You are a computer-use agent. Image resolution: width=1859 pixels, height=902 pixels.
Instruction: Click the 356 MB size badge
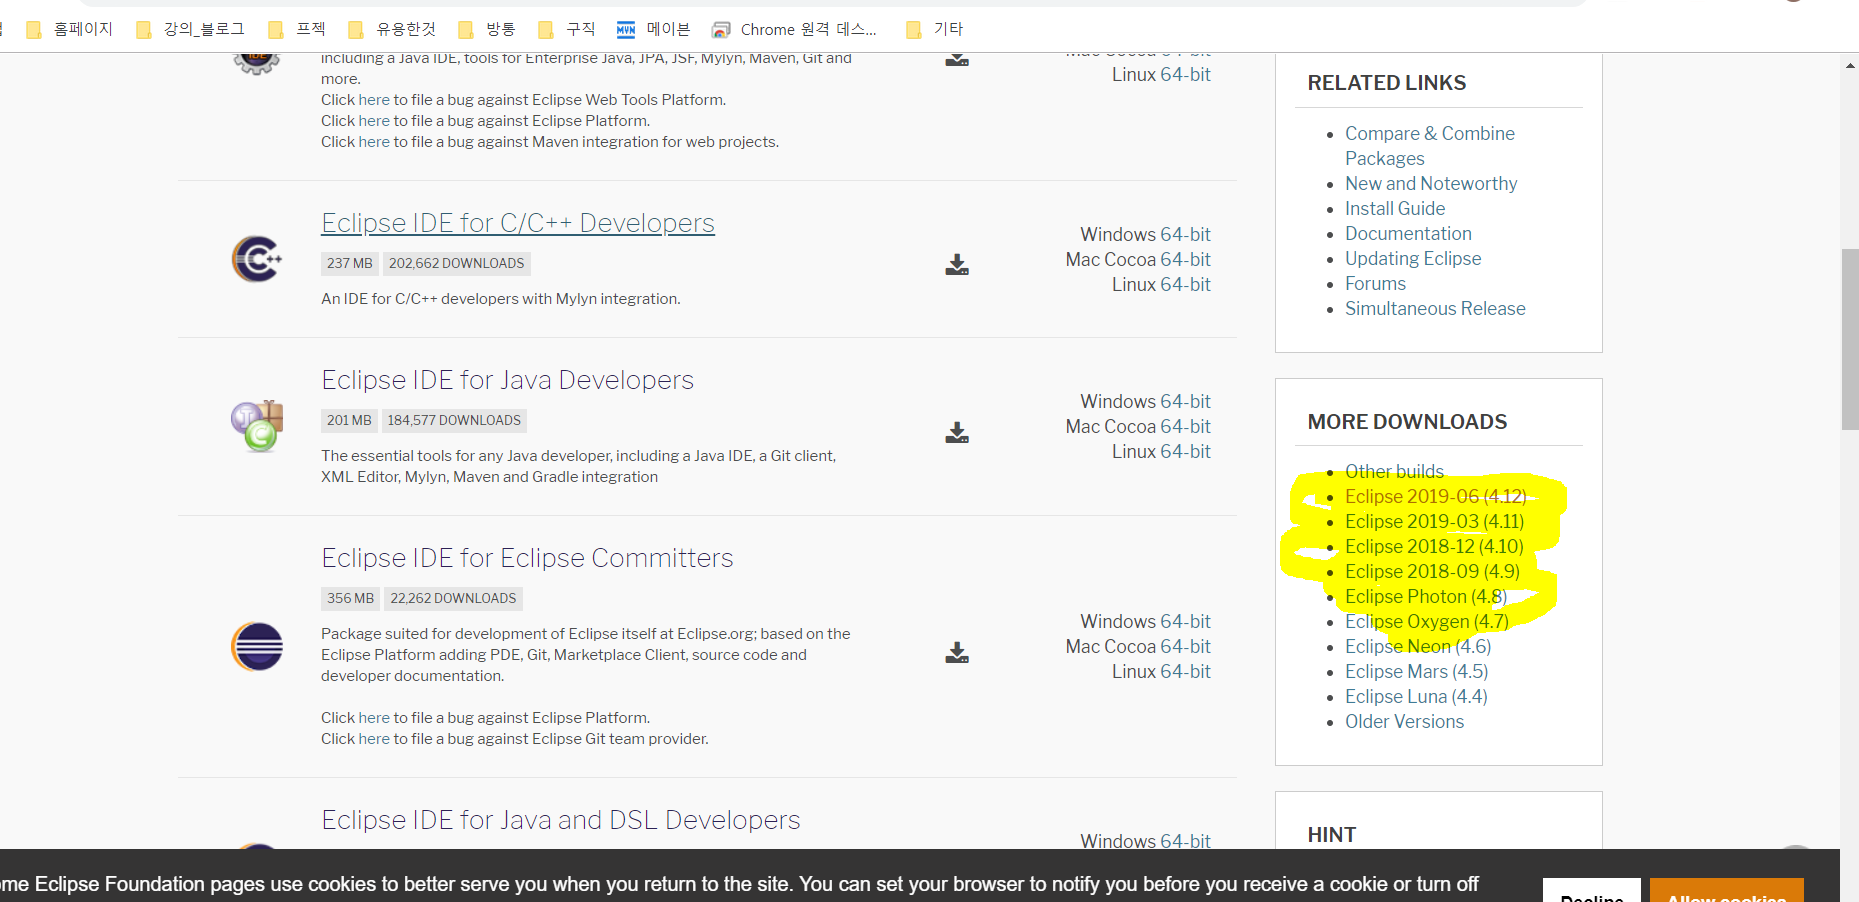350,598
